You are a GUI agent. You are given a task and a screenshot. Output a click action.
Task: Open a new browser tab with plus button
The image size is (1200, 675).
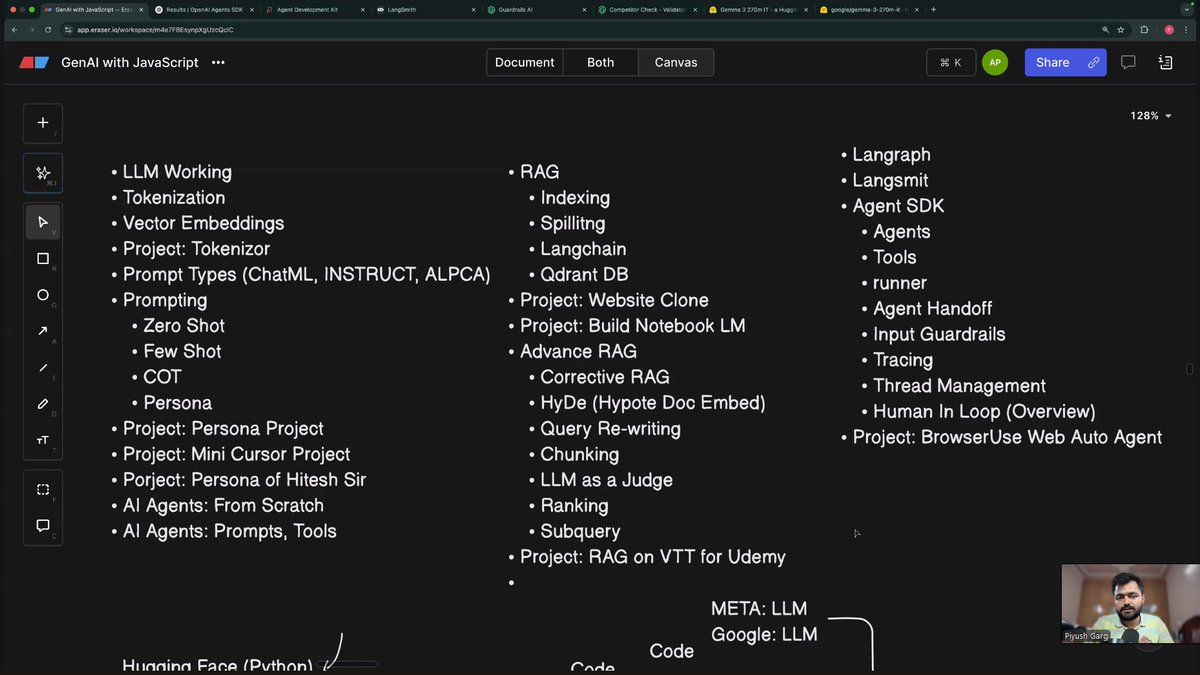point(933,9)
